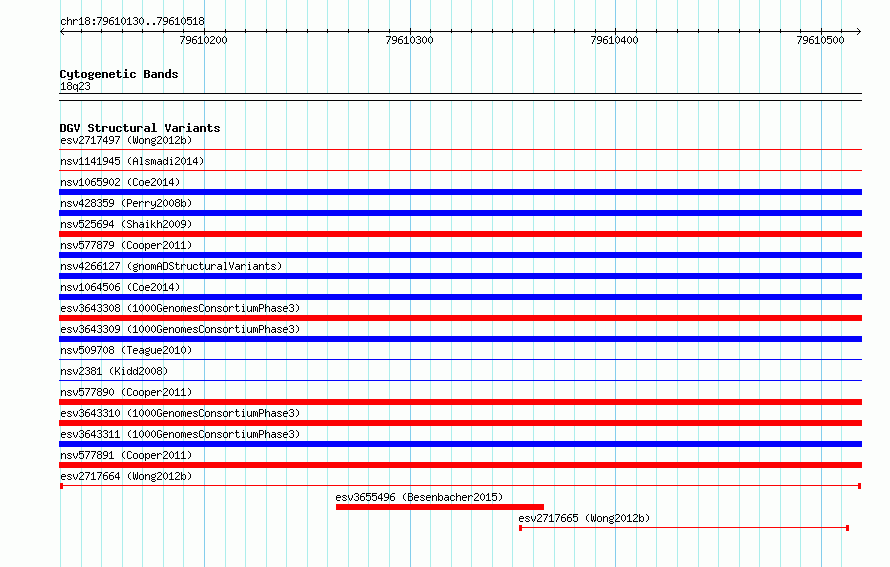Click the esv2717497 (Wong2012b) variant label
This screenshot has width=890, height=567.
pos(126,140)
